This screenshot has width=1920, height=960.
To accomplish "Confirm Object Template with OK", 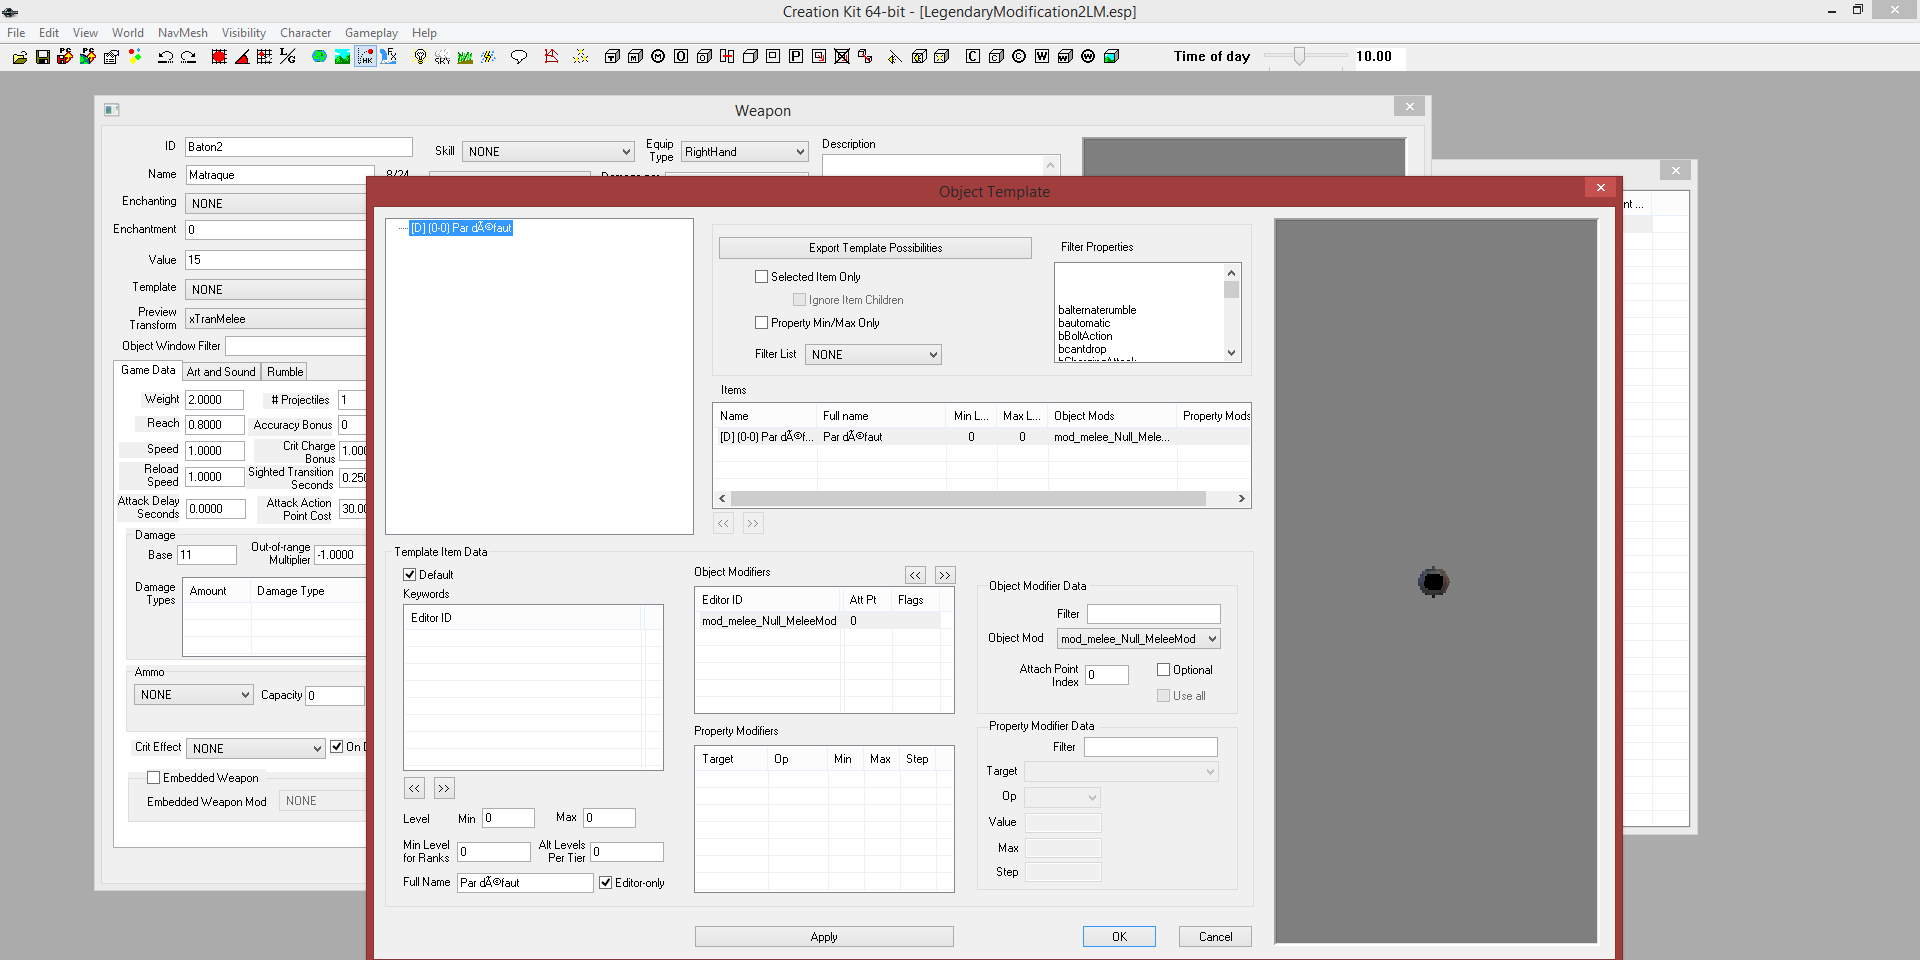I will (x=1119, y=937).
